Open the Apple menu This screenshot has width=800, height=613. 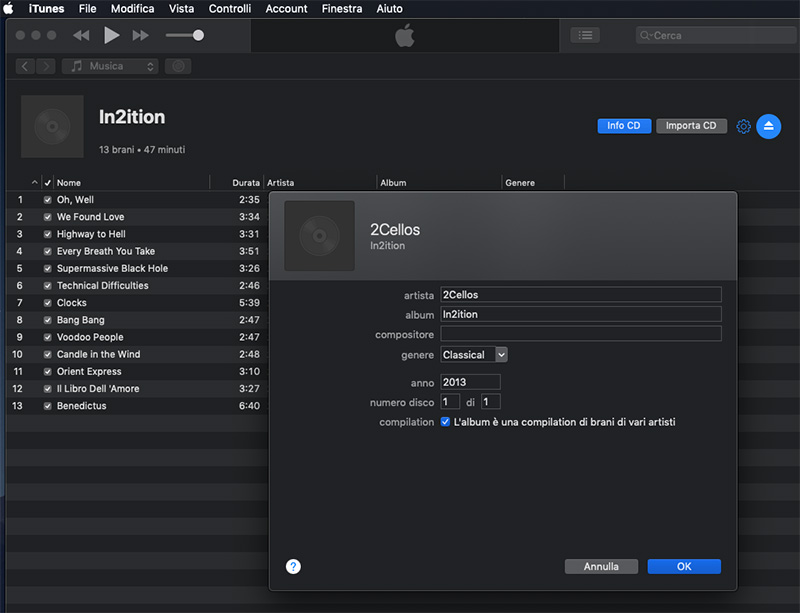tap(9, 8)
